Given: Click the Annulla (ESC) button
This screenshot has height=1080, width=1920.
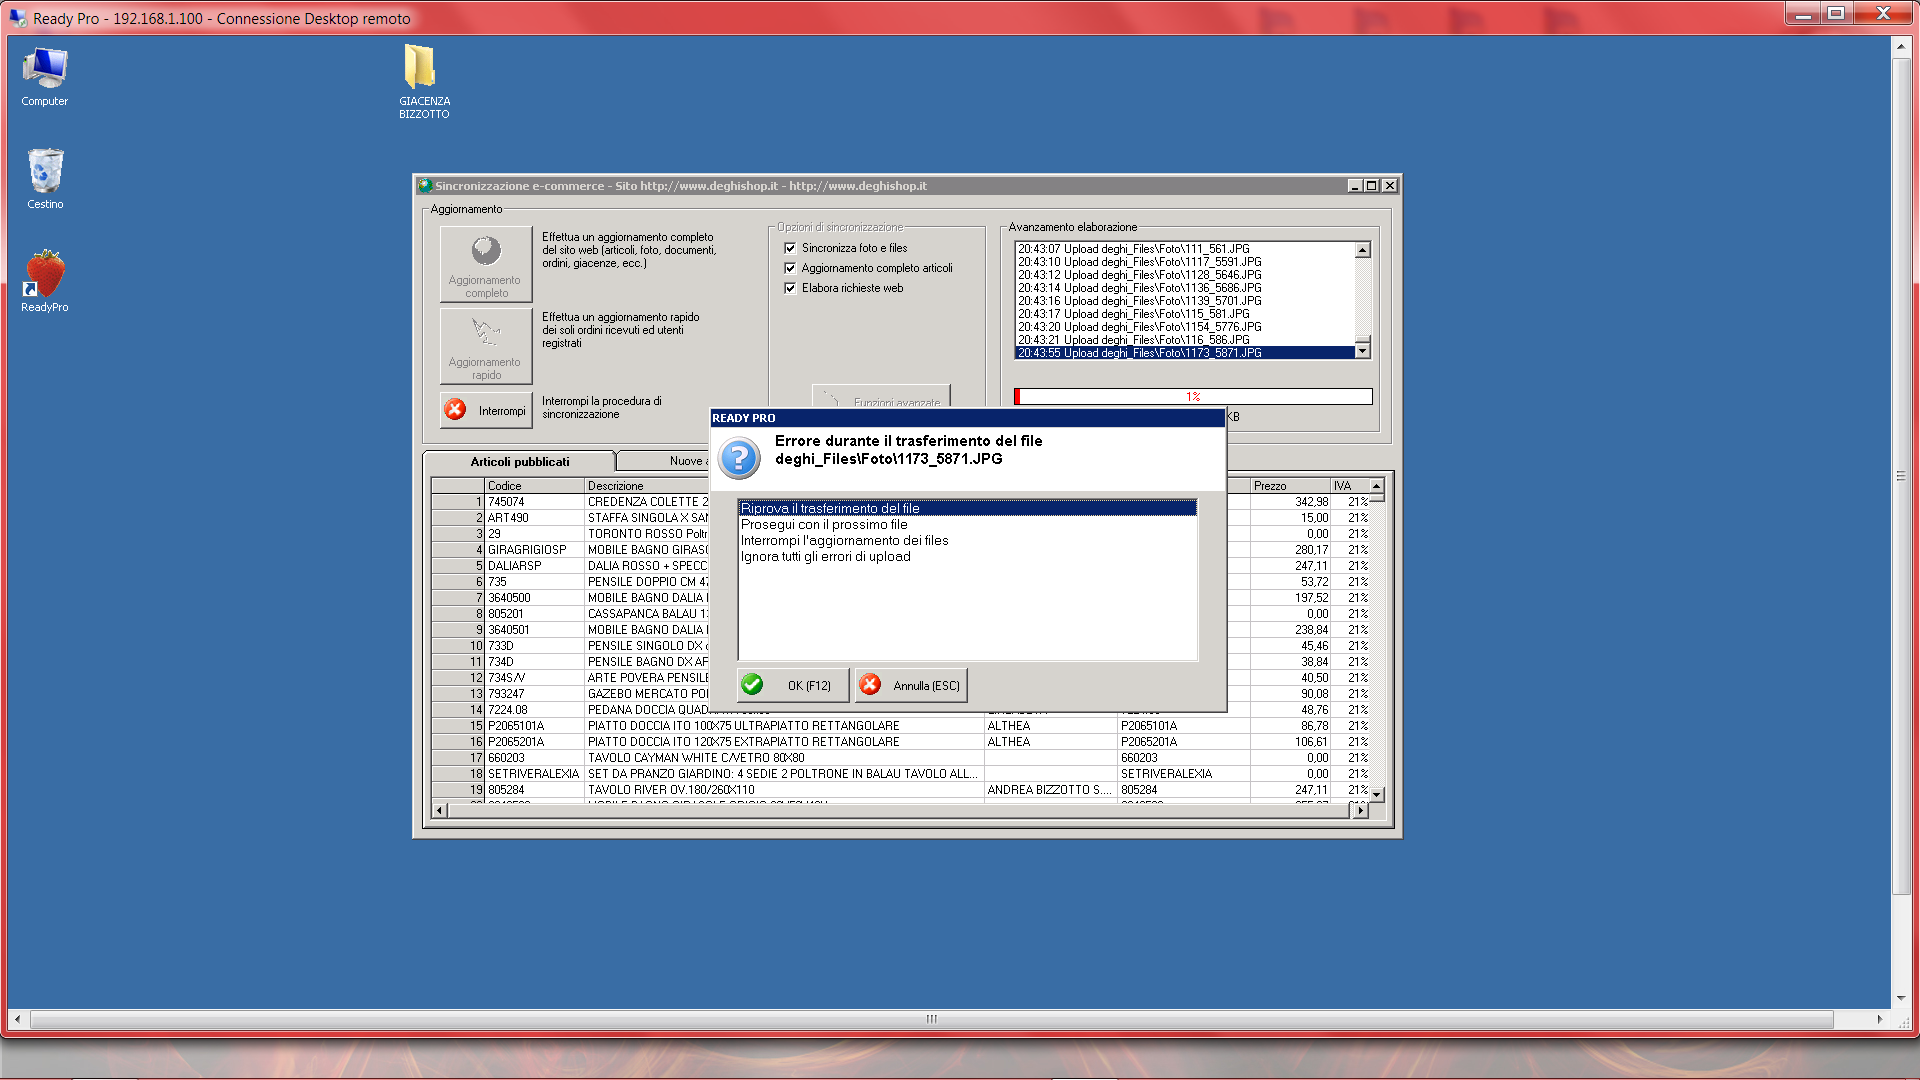Looking at the screenshot, I should 911,685.
